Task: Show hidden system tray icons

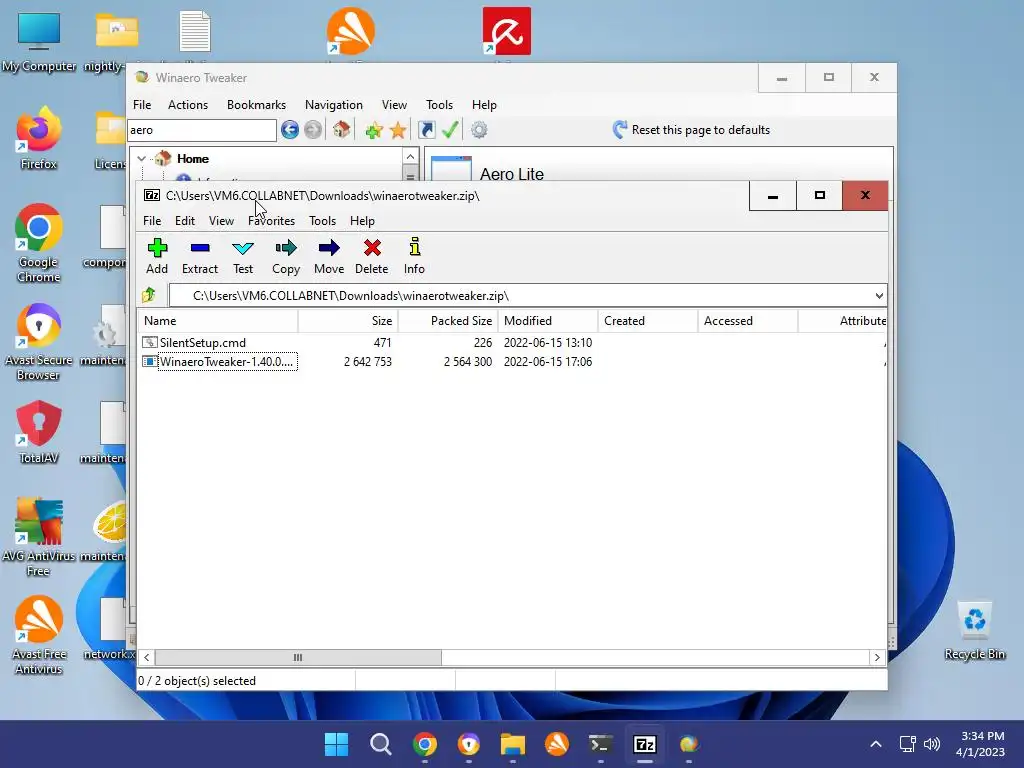Action: 876,744
